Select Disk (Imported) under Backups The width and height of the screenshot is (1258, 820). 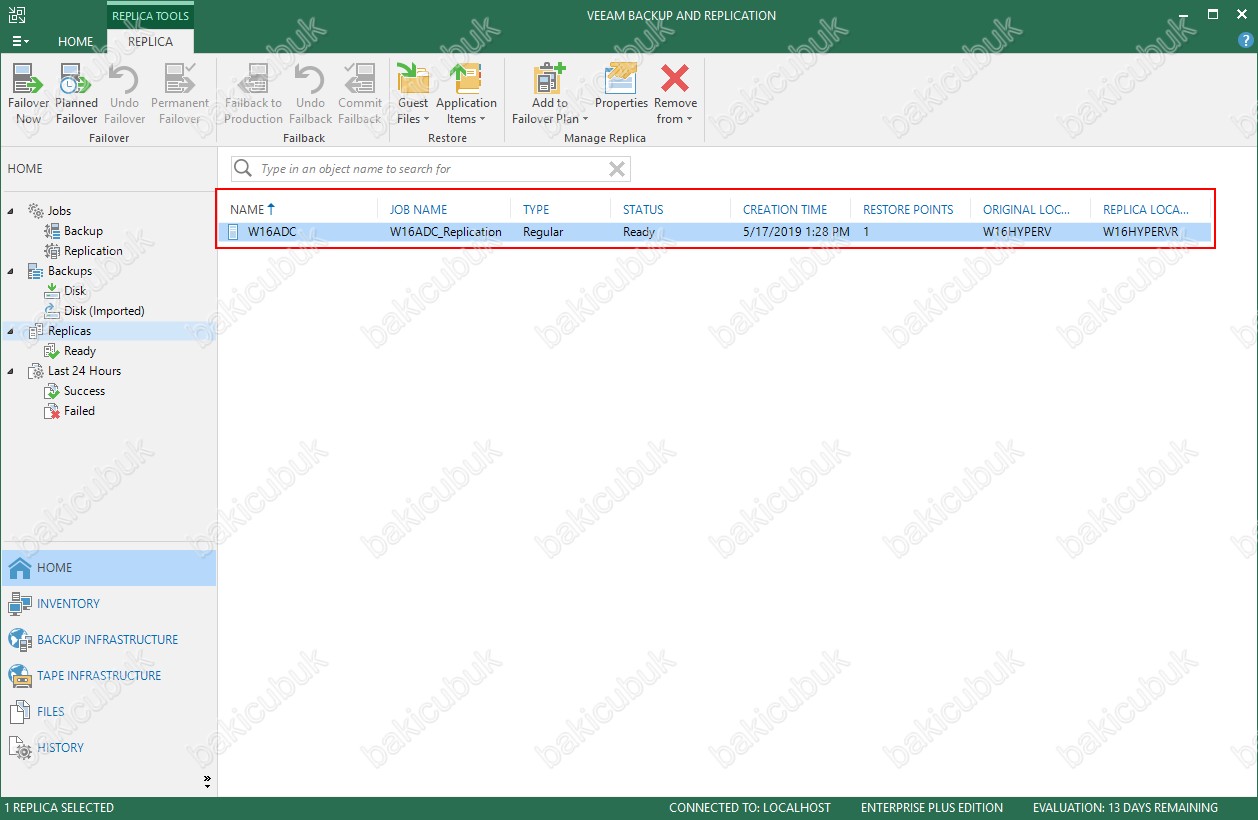104,311
